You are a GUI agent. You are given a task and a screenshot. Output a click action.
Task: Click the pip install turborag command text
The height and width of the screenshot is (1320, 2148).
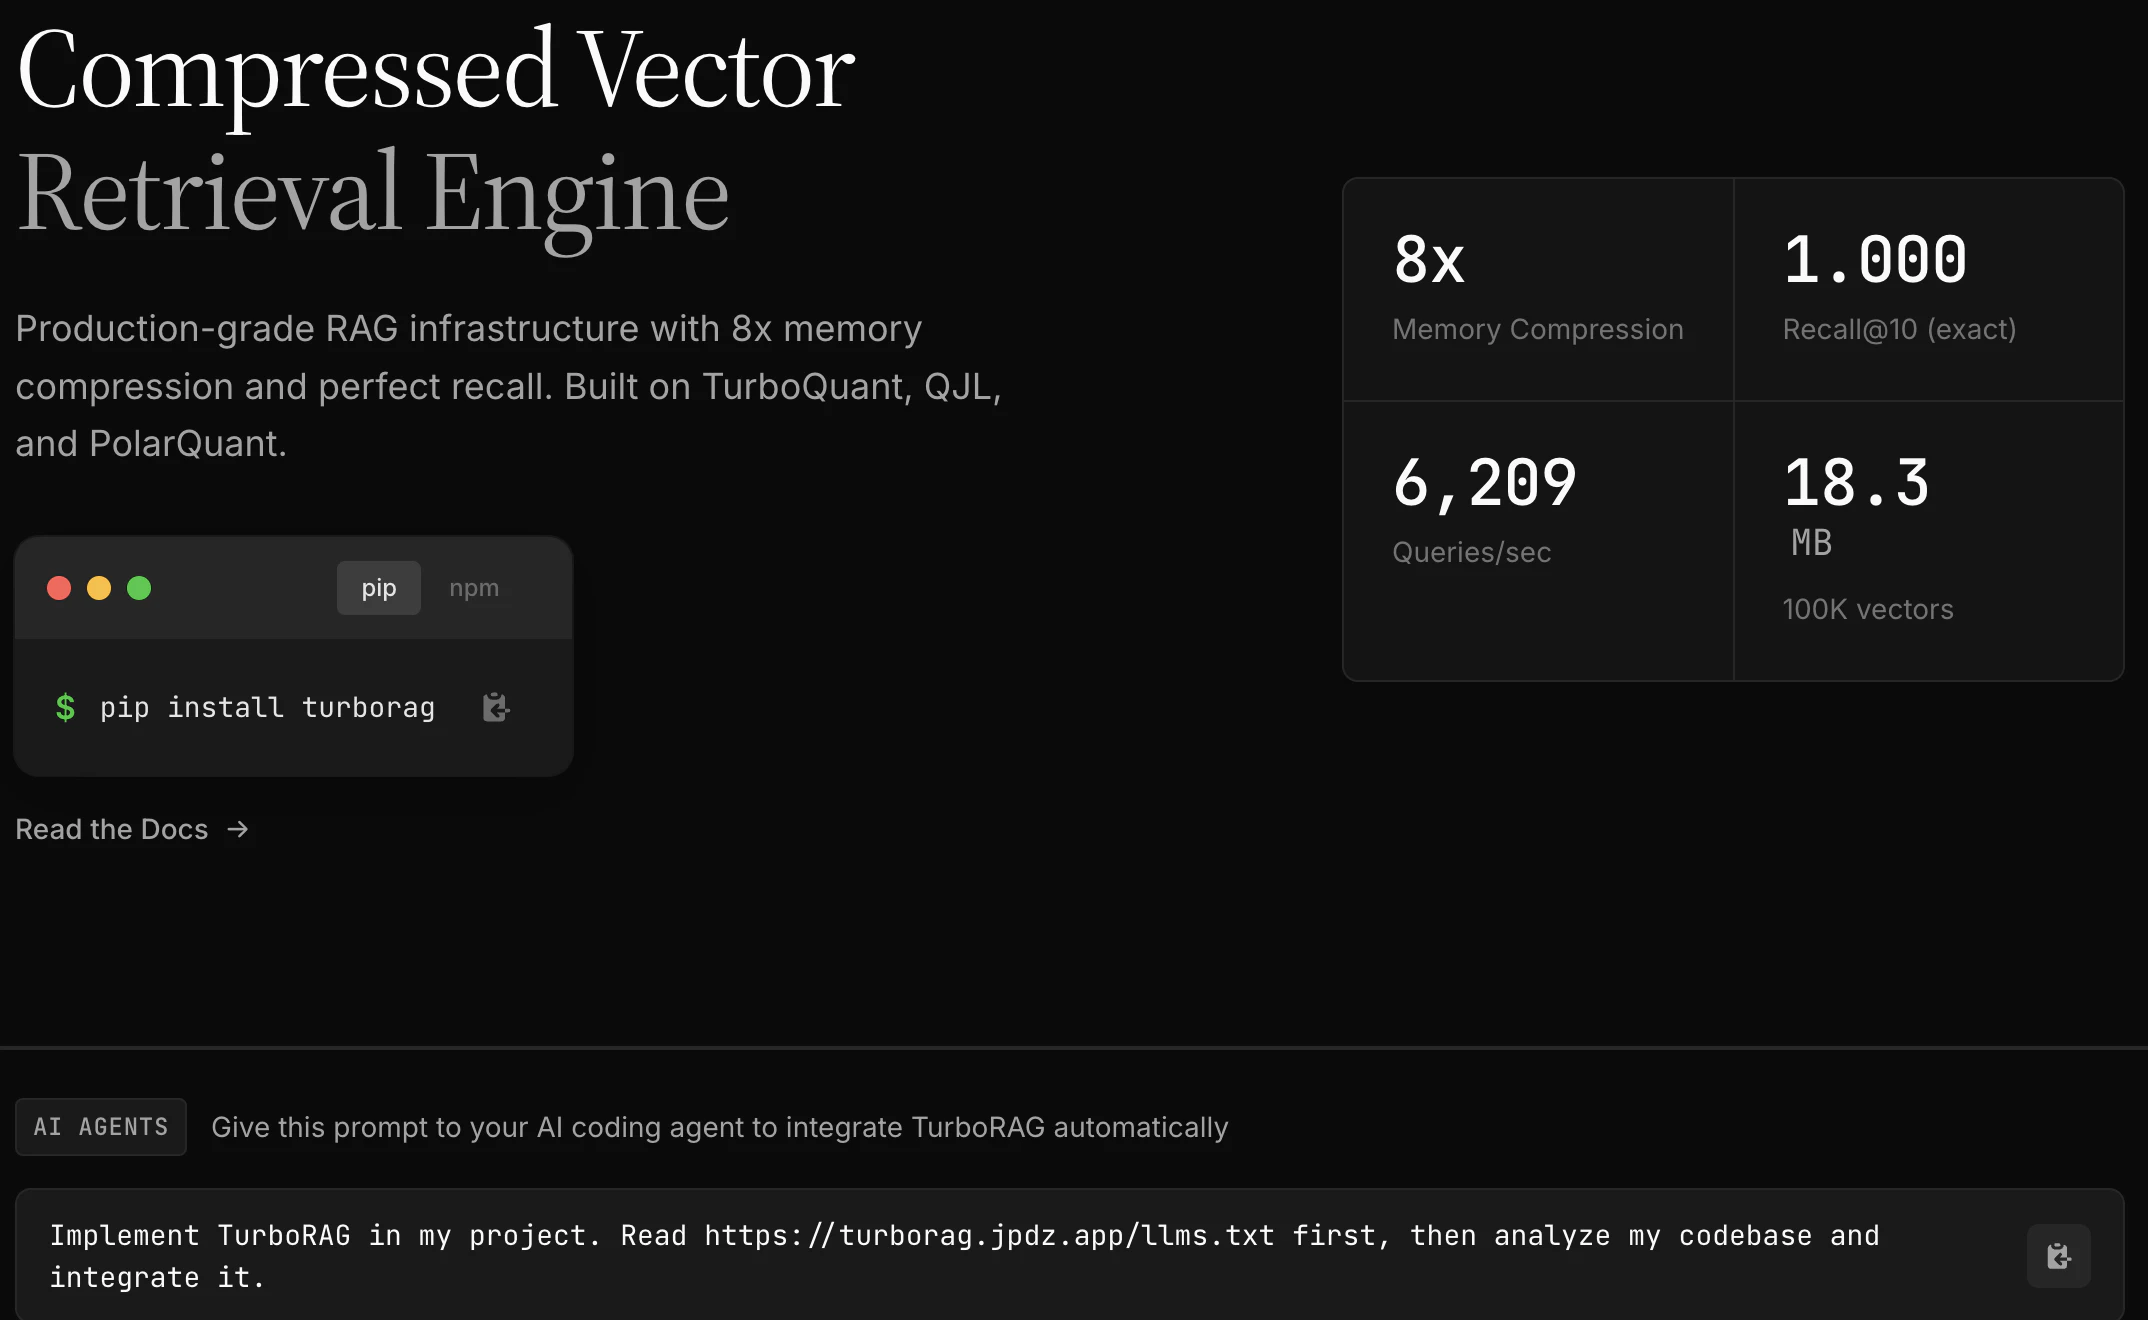(267, 707)
